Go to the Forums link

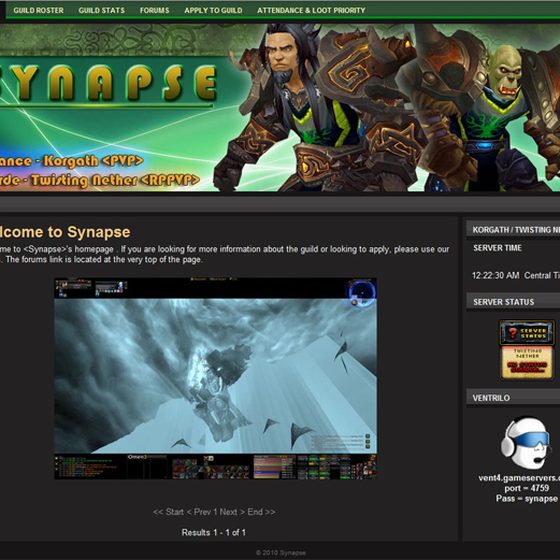tap(154, 10)
